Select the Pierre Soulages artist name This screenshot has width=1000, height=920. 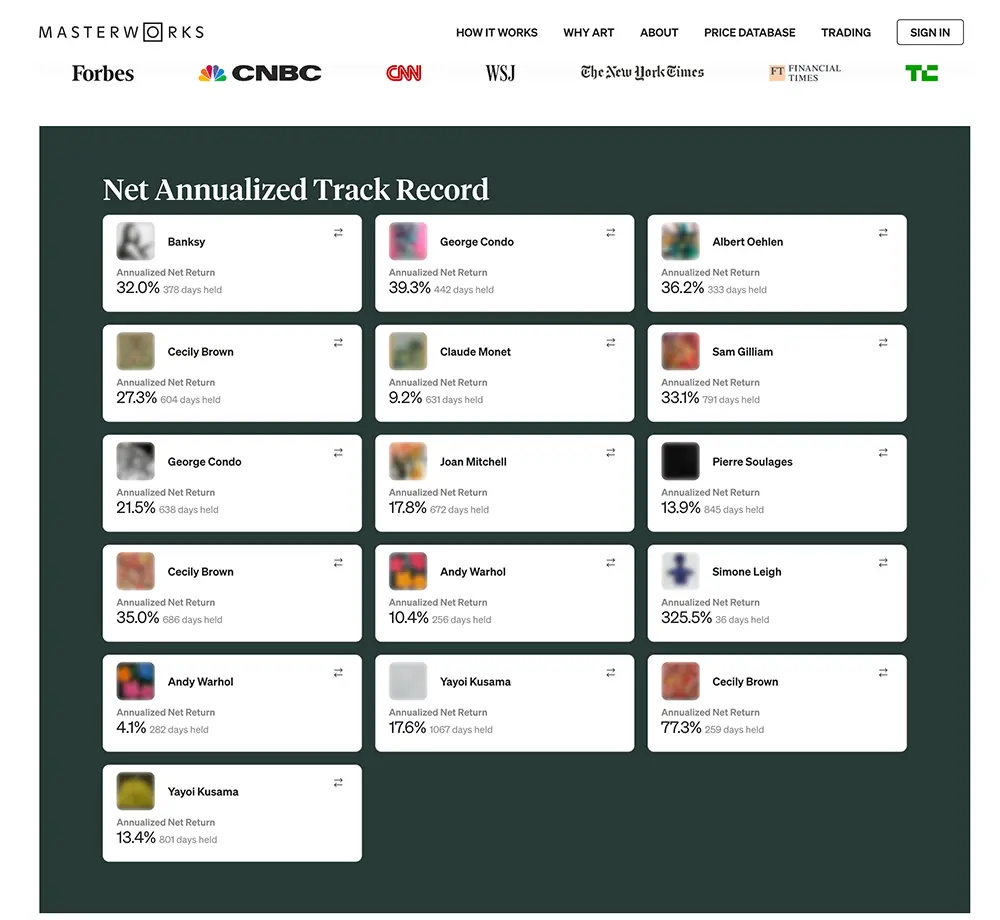click(x=752, y=462)
